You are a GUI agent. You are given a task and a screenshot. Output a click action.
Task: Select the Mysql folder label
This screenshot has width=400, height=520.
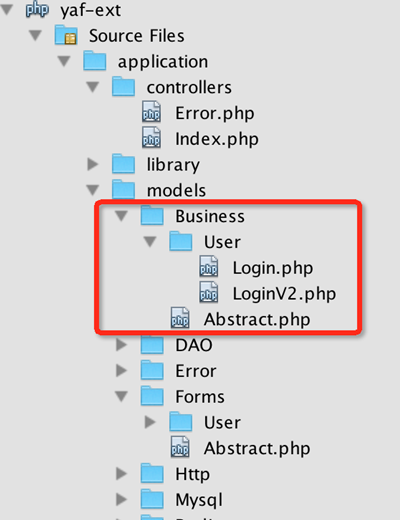[x=199, y=500]
